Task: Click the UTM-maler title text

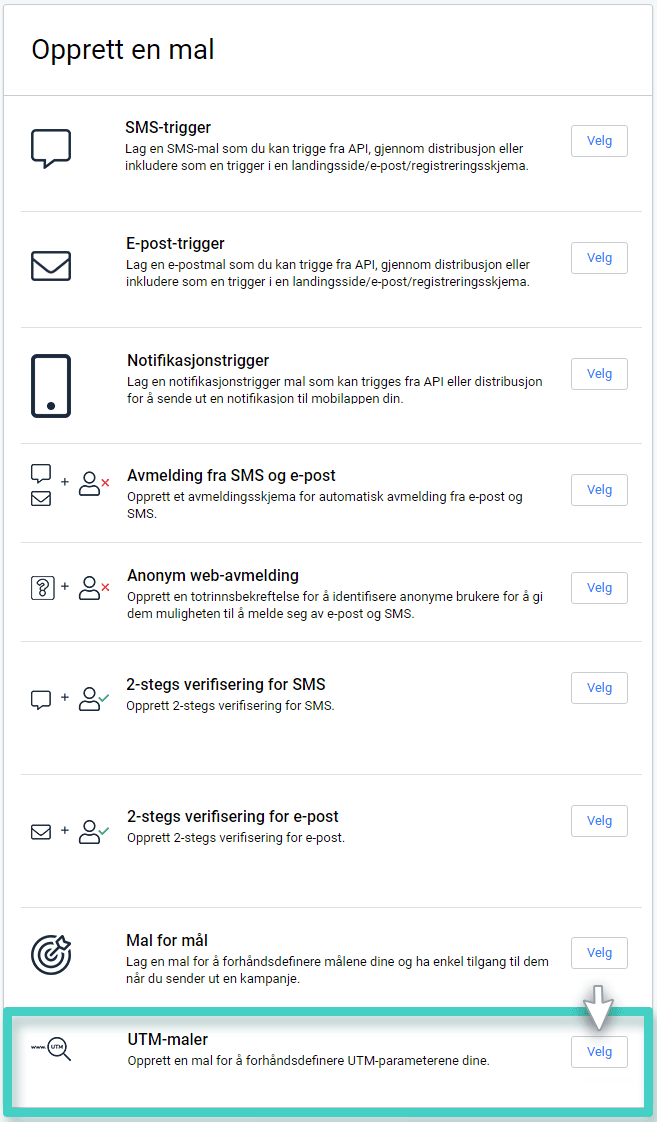Action: coord(167,1039)
